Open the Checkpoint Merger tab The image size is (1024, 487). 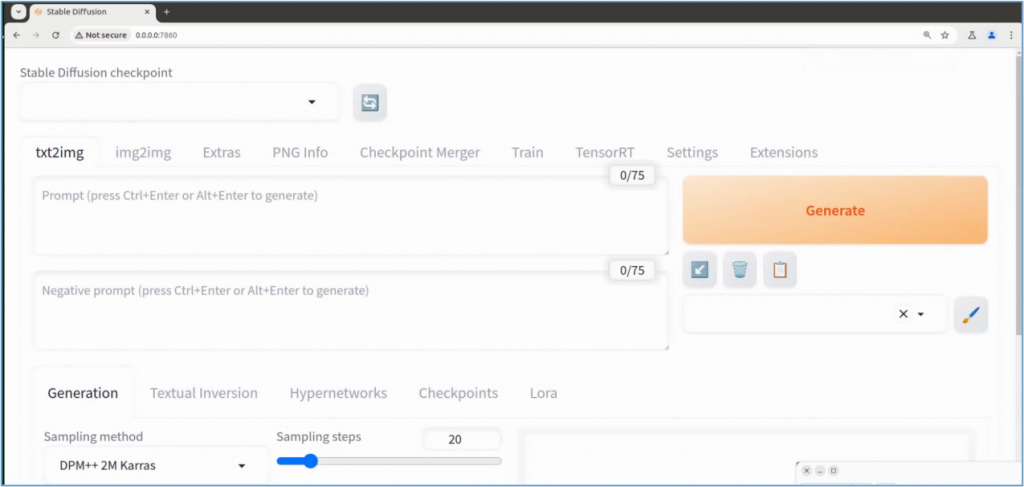(420, 153)
